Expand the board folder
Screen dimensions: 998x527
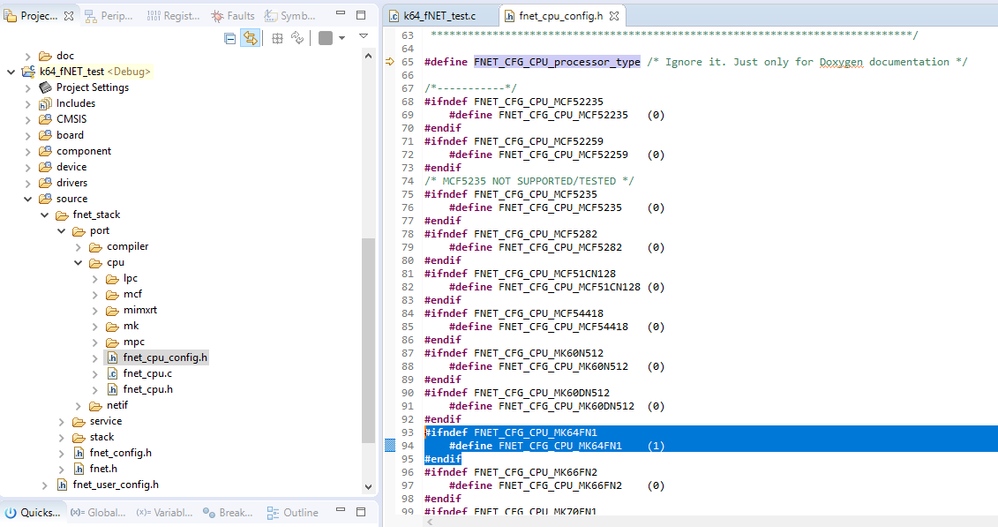27,136
